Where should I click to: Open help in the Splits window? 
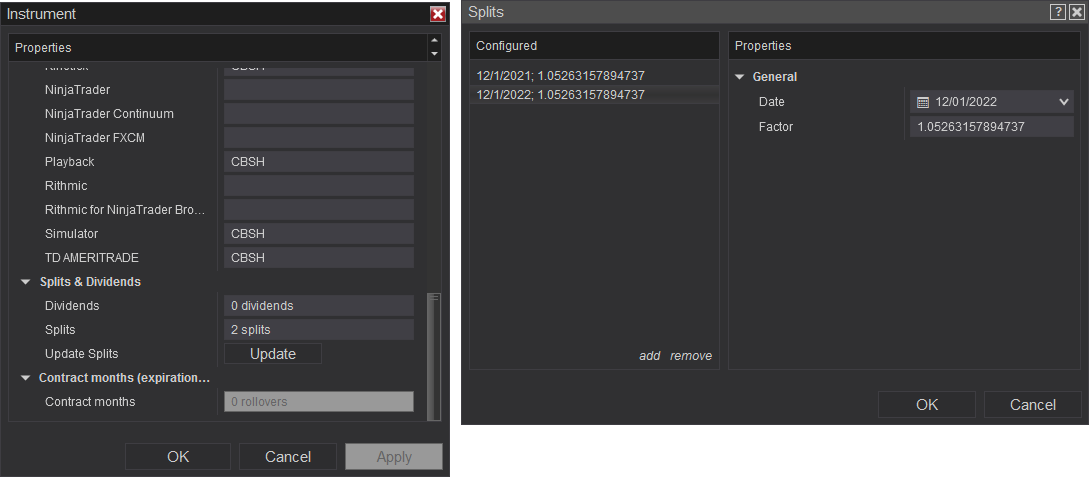pos(1058,12)
